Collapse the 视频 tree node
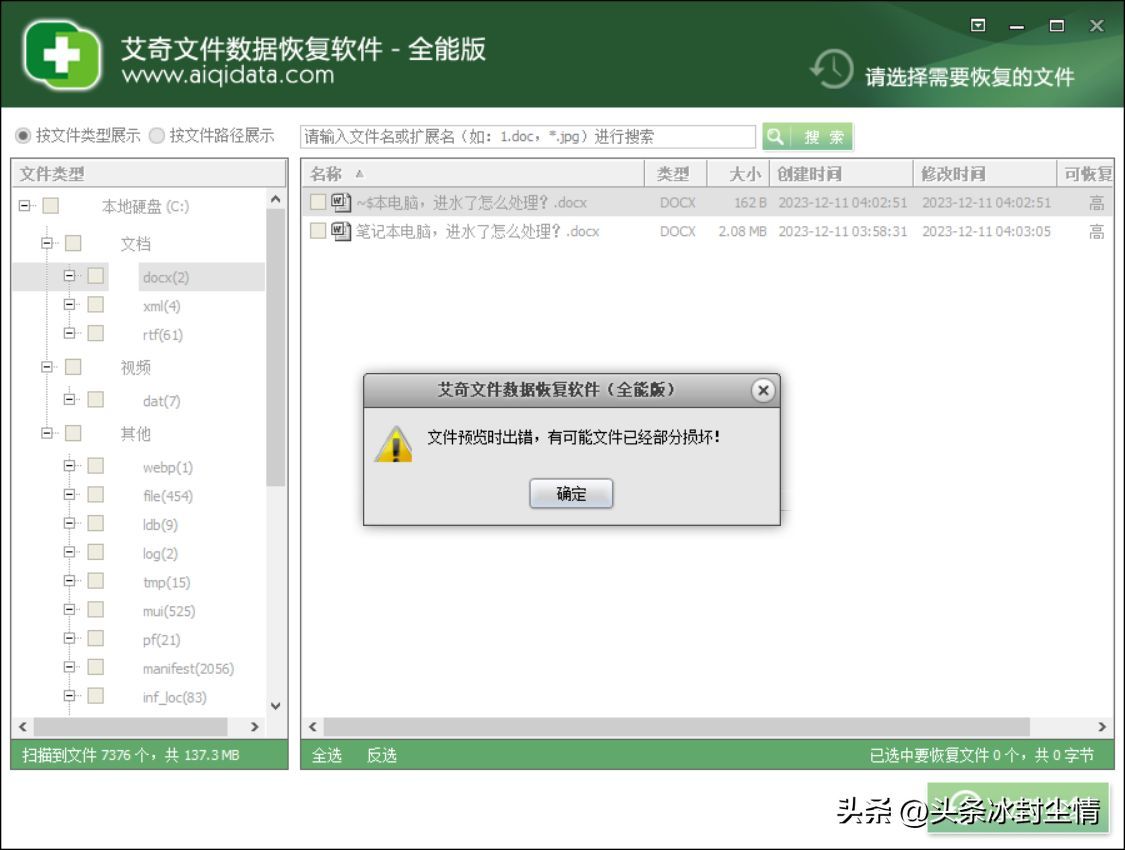 coord(47,367)
